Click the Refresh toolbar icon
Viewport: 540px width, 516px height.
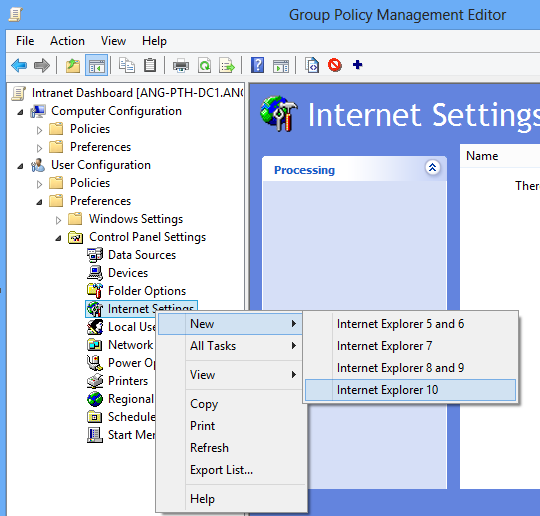tap(205, 65)
